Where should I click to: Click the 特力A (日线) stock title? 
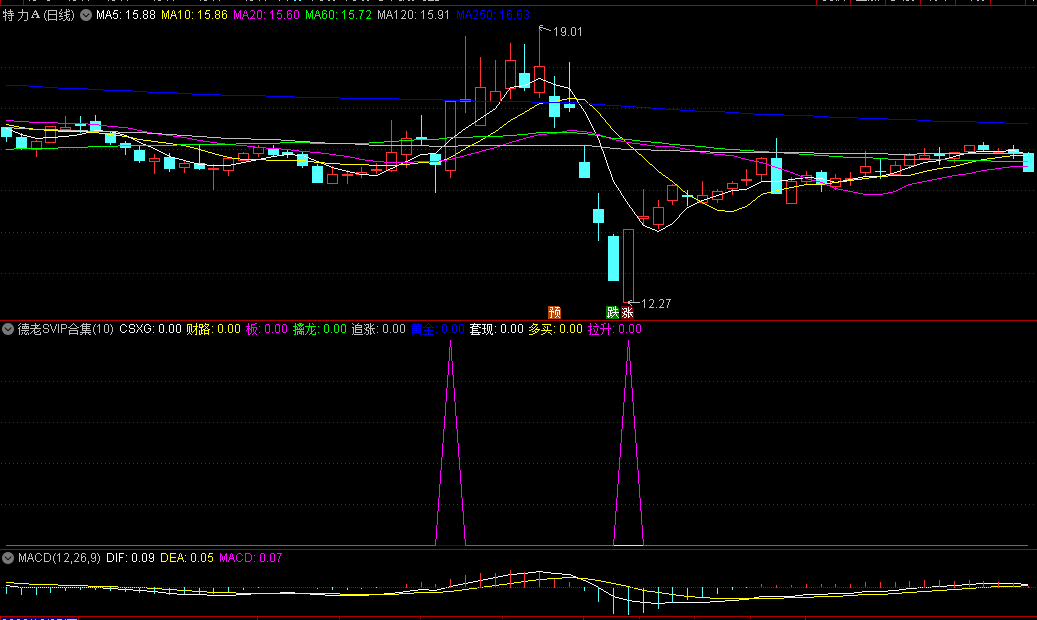coord(39,16)
